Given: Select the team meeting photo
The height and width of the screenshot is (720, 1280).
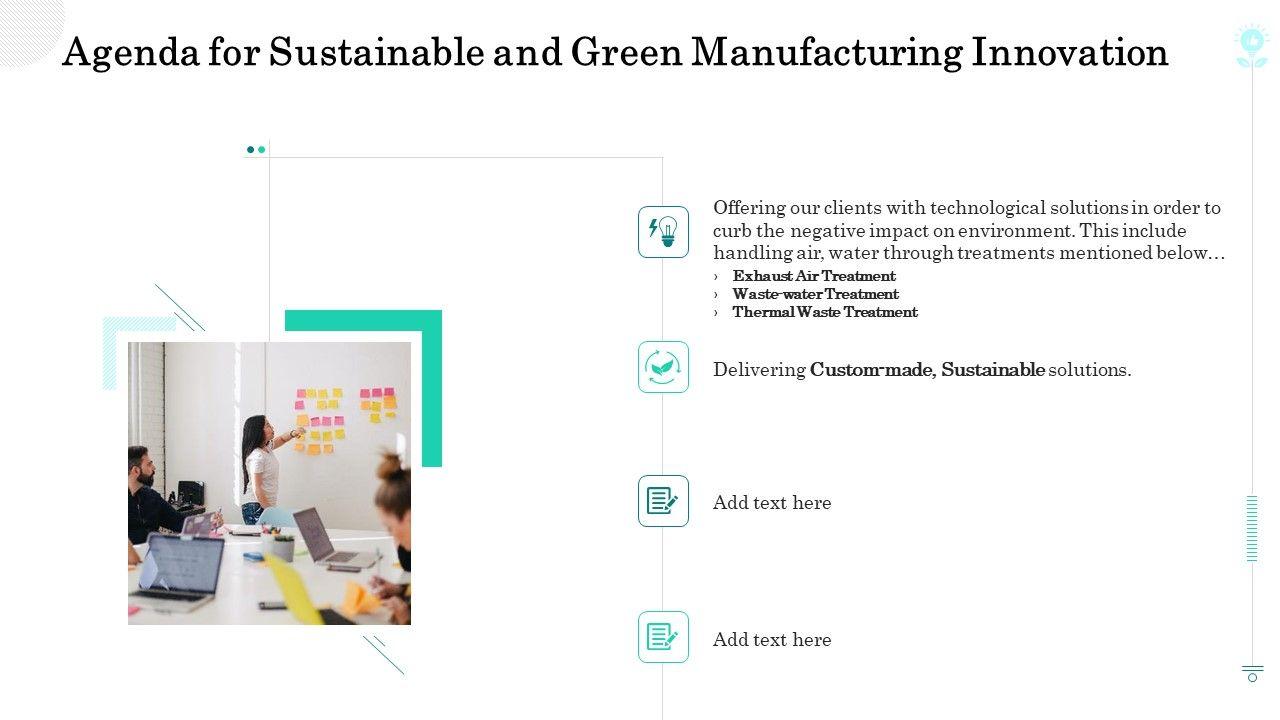Looking at the screenshot, I should tap(269, 483).
